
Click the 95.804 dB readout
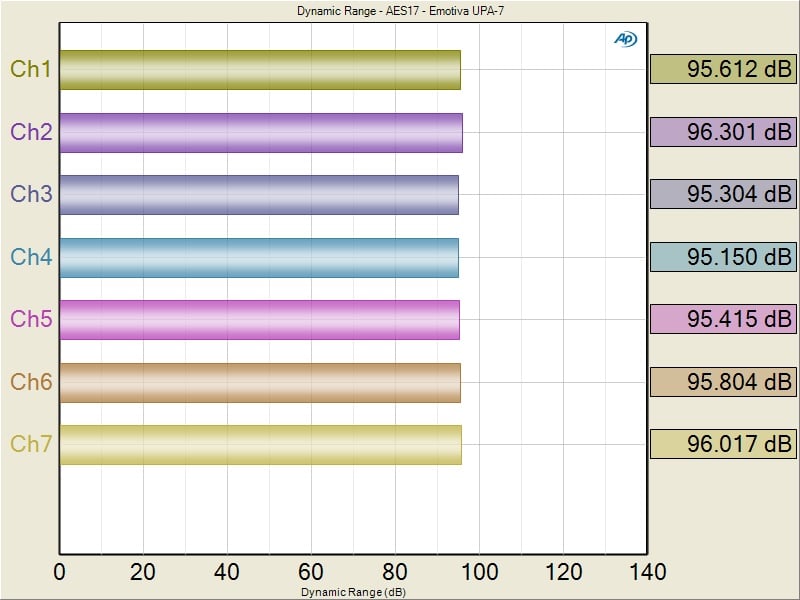coord(723,382)
